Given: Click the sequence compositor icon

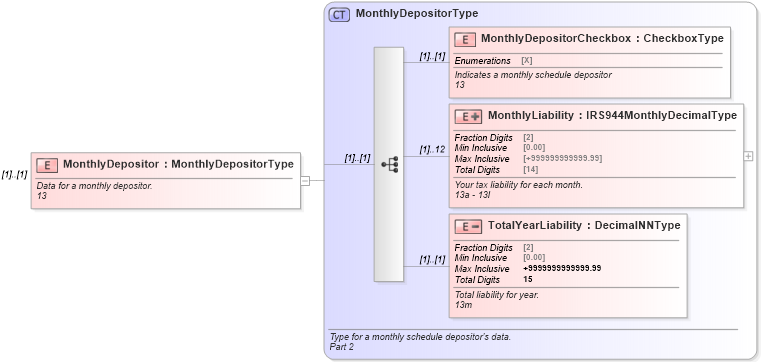Looking at the screenshot, I should tap(390, 165).
